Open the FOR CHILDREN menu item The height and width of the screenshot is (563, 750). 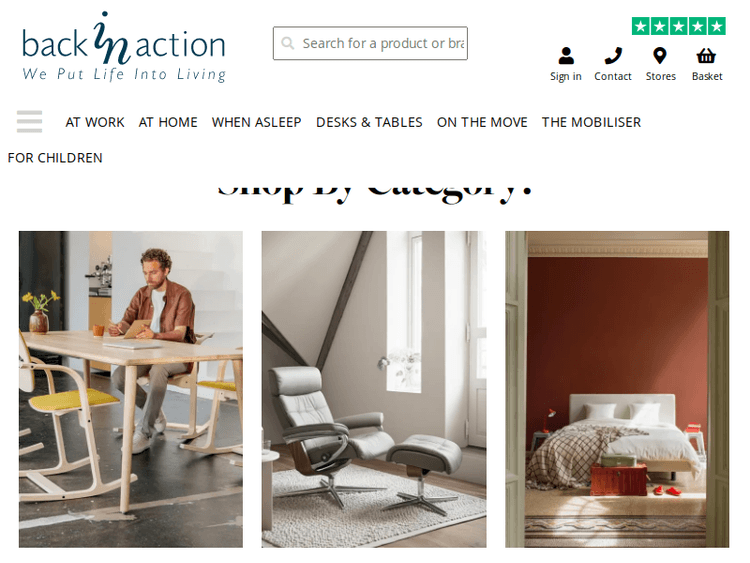pos(55,158)
